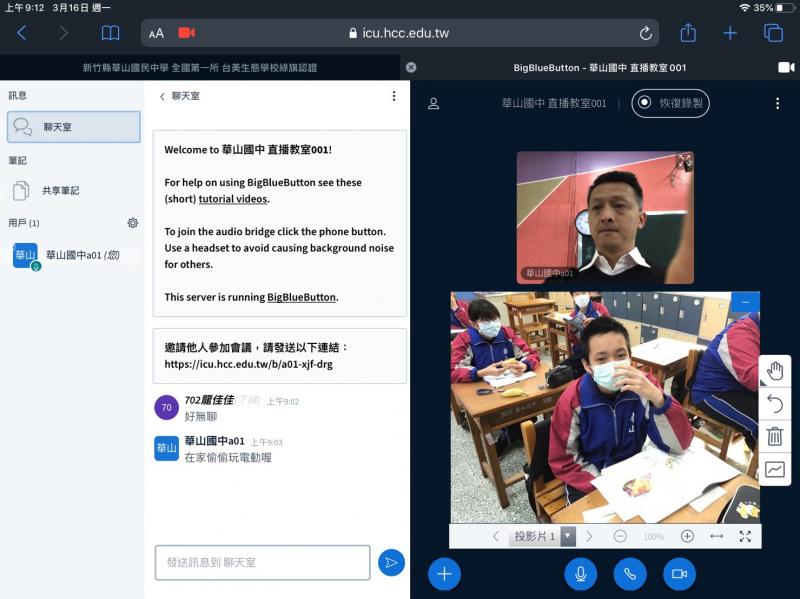Click the white camera icon in the tab bar
The height and width of the screenshot is (599, 800).
786,67
